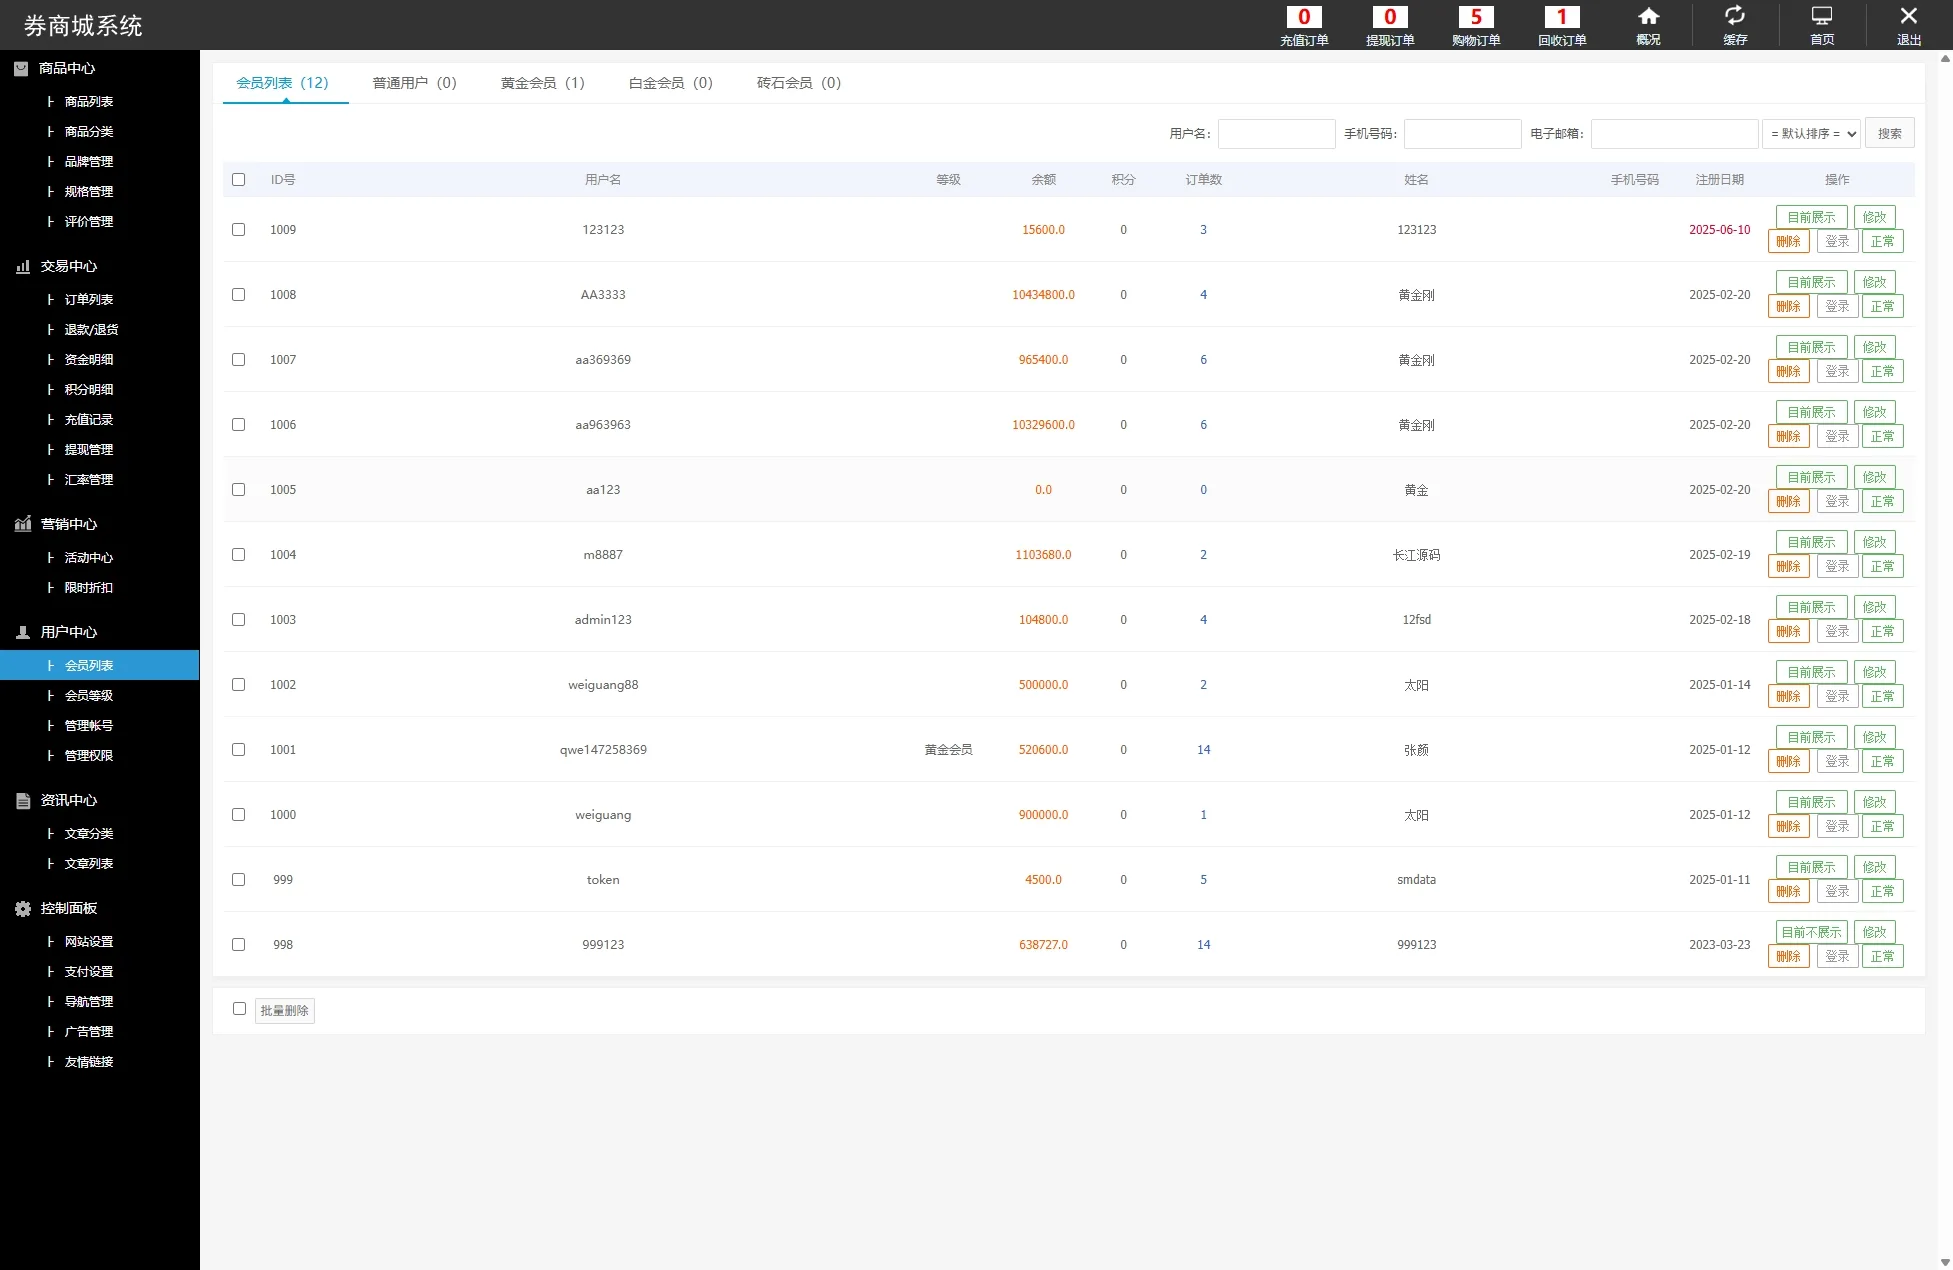Select the member levels menu item
Screen dimensions: 1953x1270
[89, 695]
